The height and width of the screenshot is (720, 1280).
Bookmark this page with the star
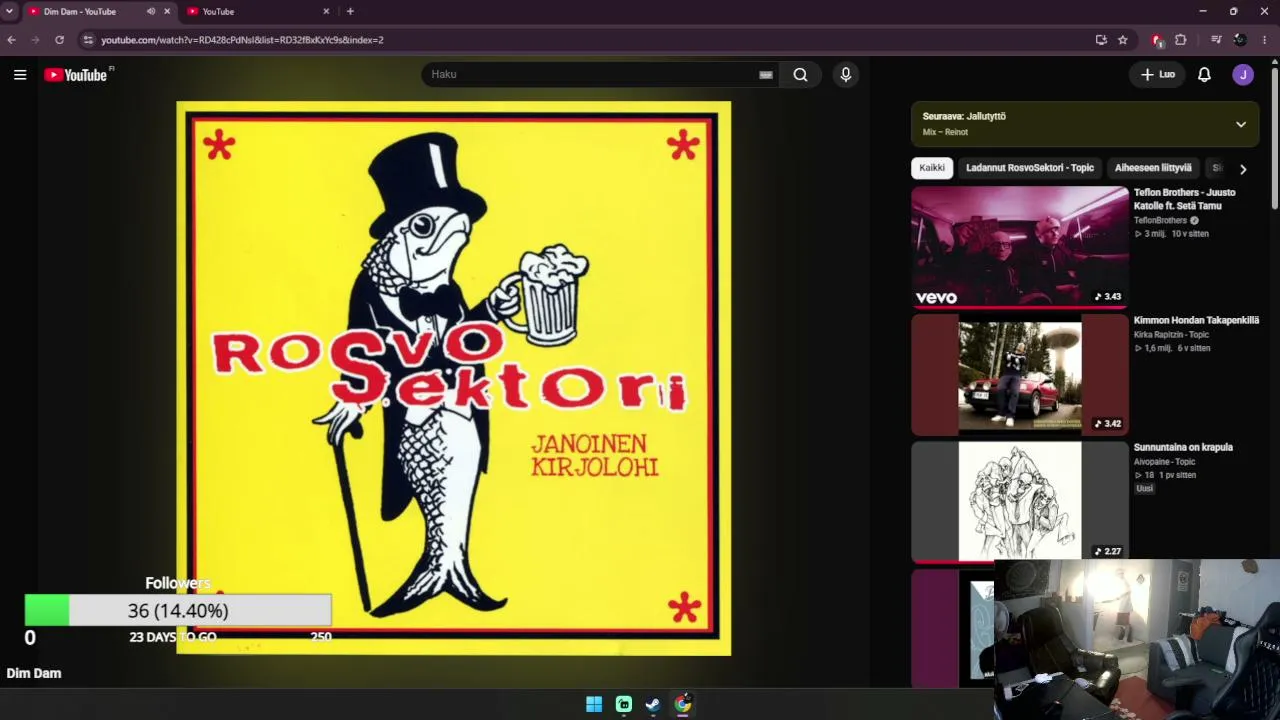[1123, 40]
